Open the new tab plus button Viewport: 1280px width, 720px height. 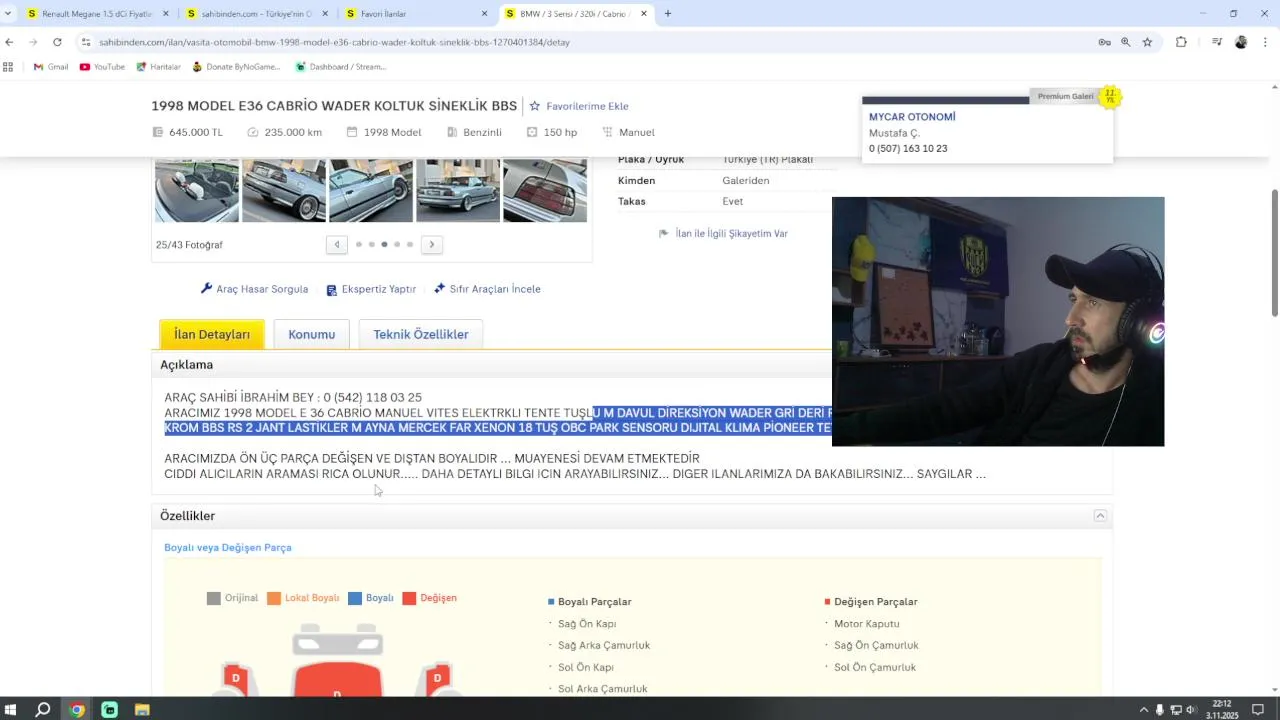coord(668,14)
